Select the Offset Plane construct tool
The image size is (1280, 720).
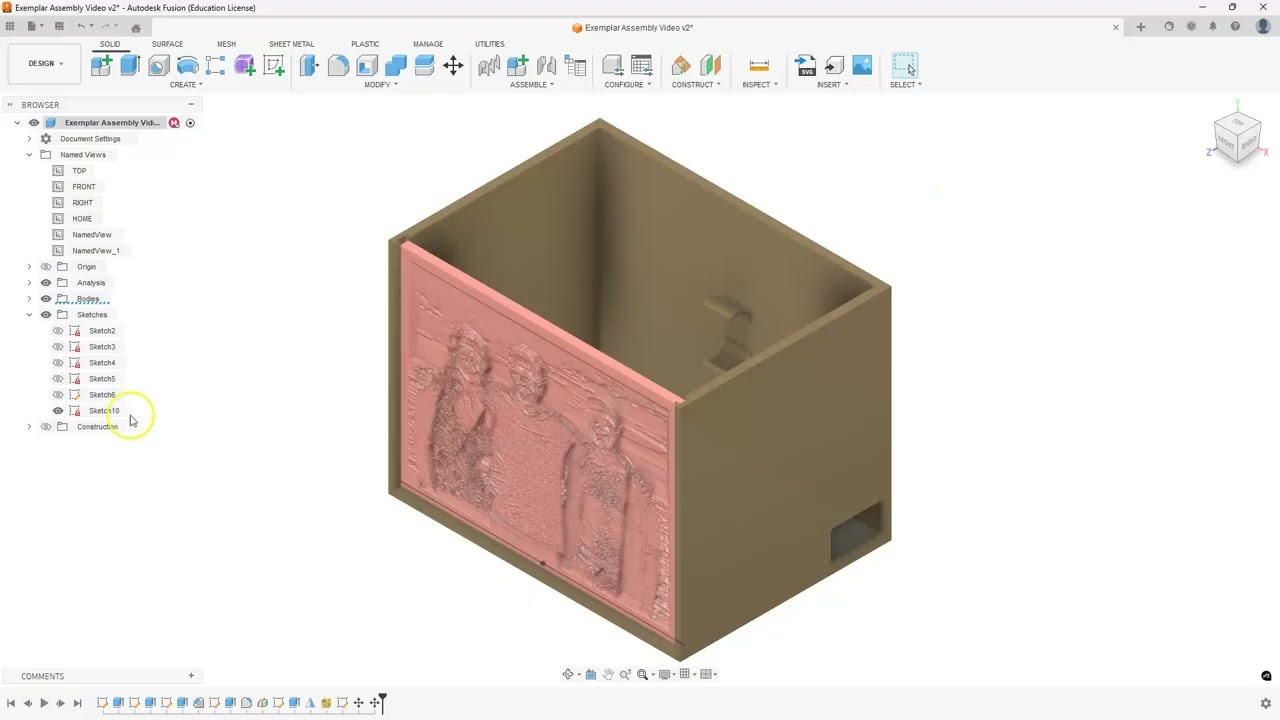681,66
